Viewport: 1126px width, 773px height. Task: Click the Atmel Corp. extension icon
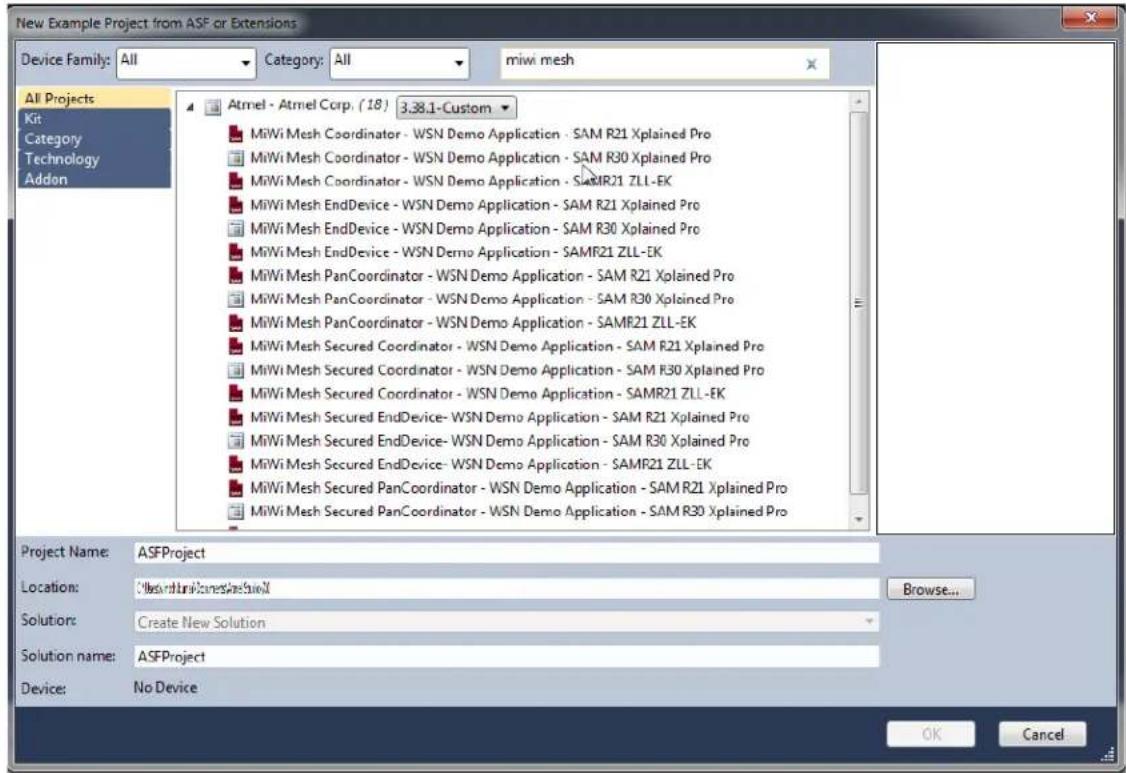point(213,107)
